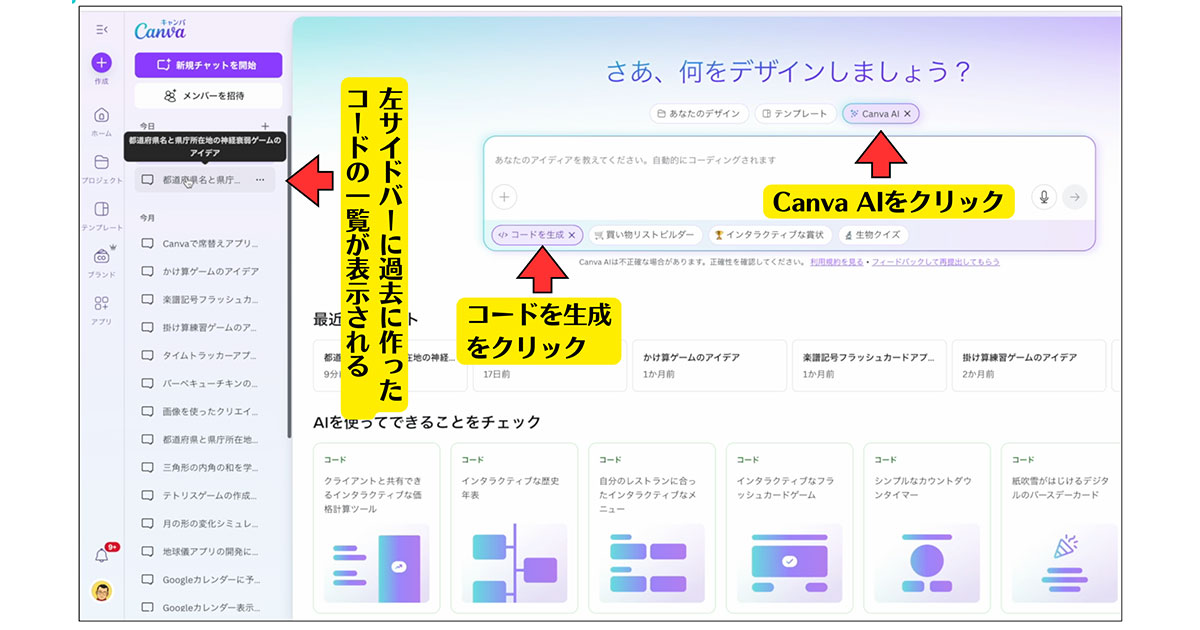Activate the microphone icon in the prompt box
The width and height of the screenshot is (1200, 630).
click(1044, 198)
